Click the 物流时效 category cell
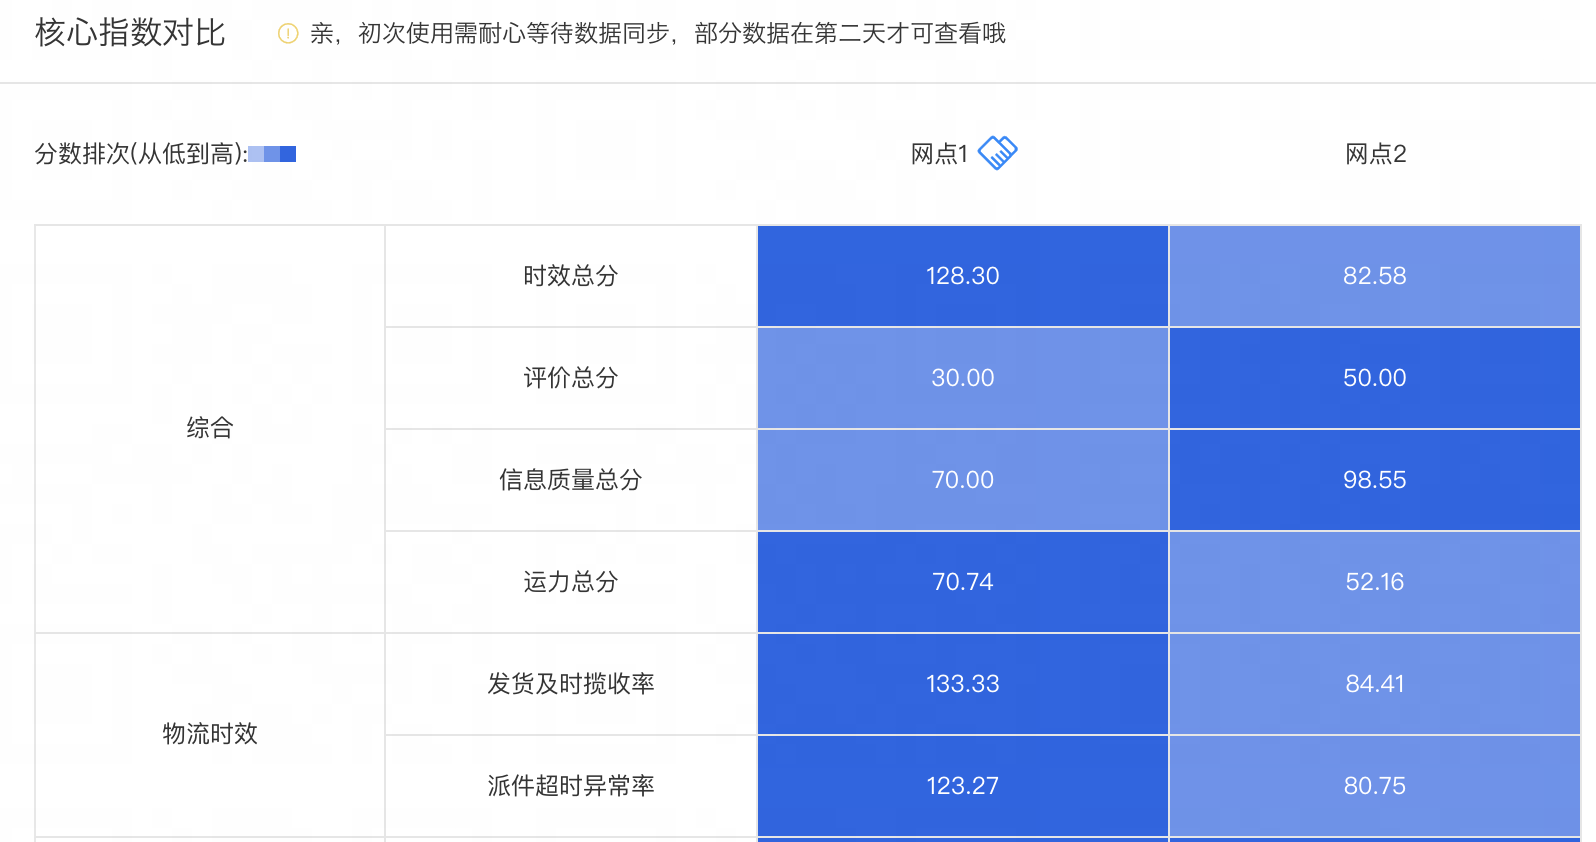 pos(210,734)
